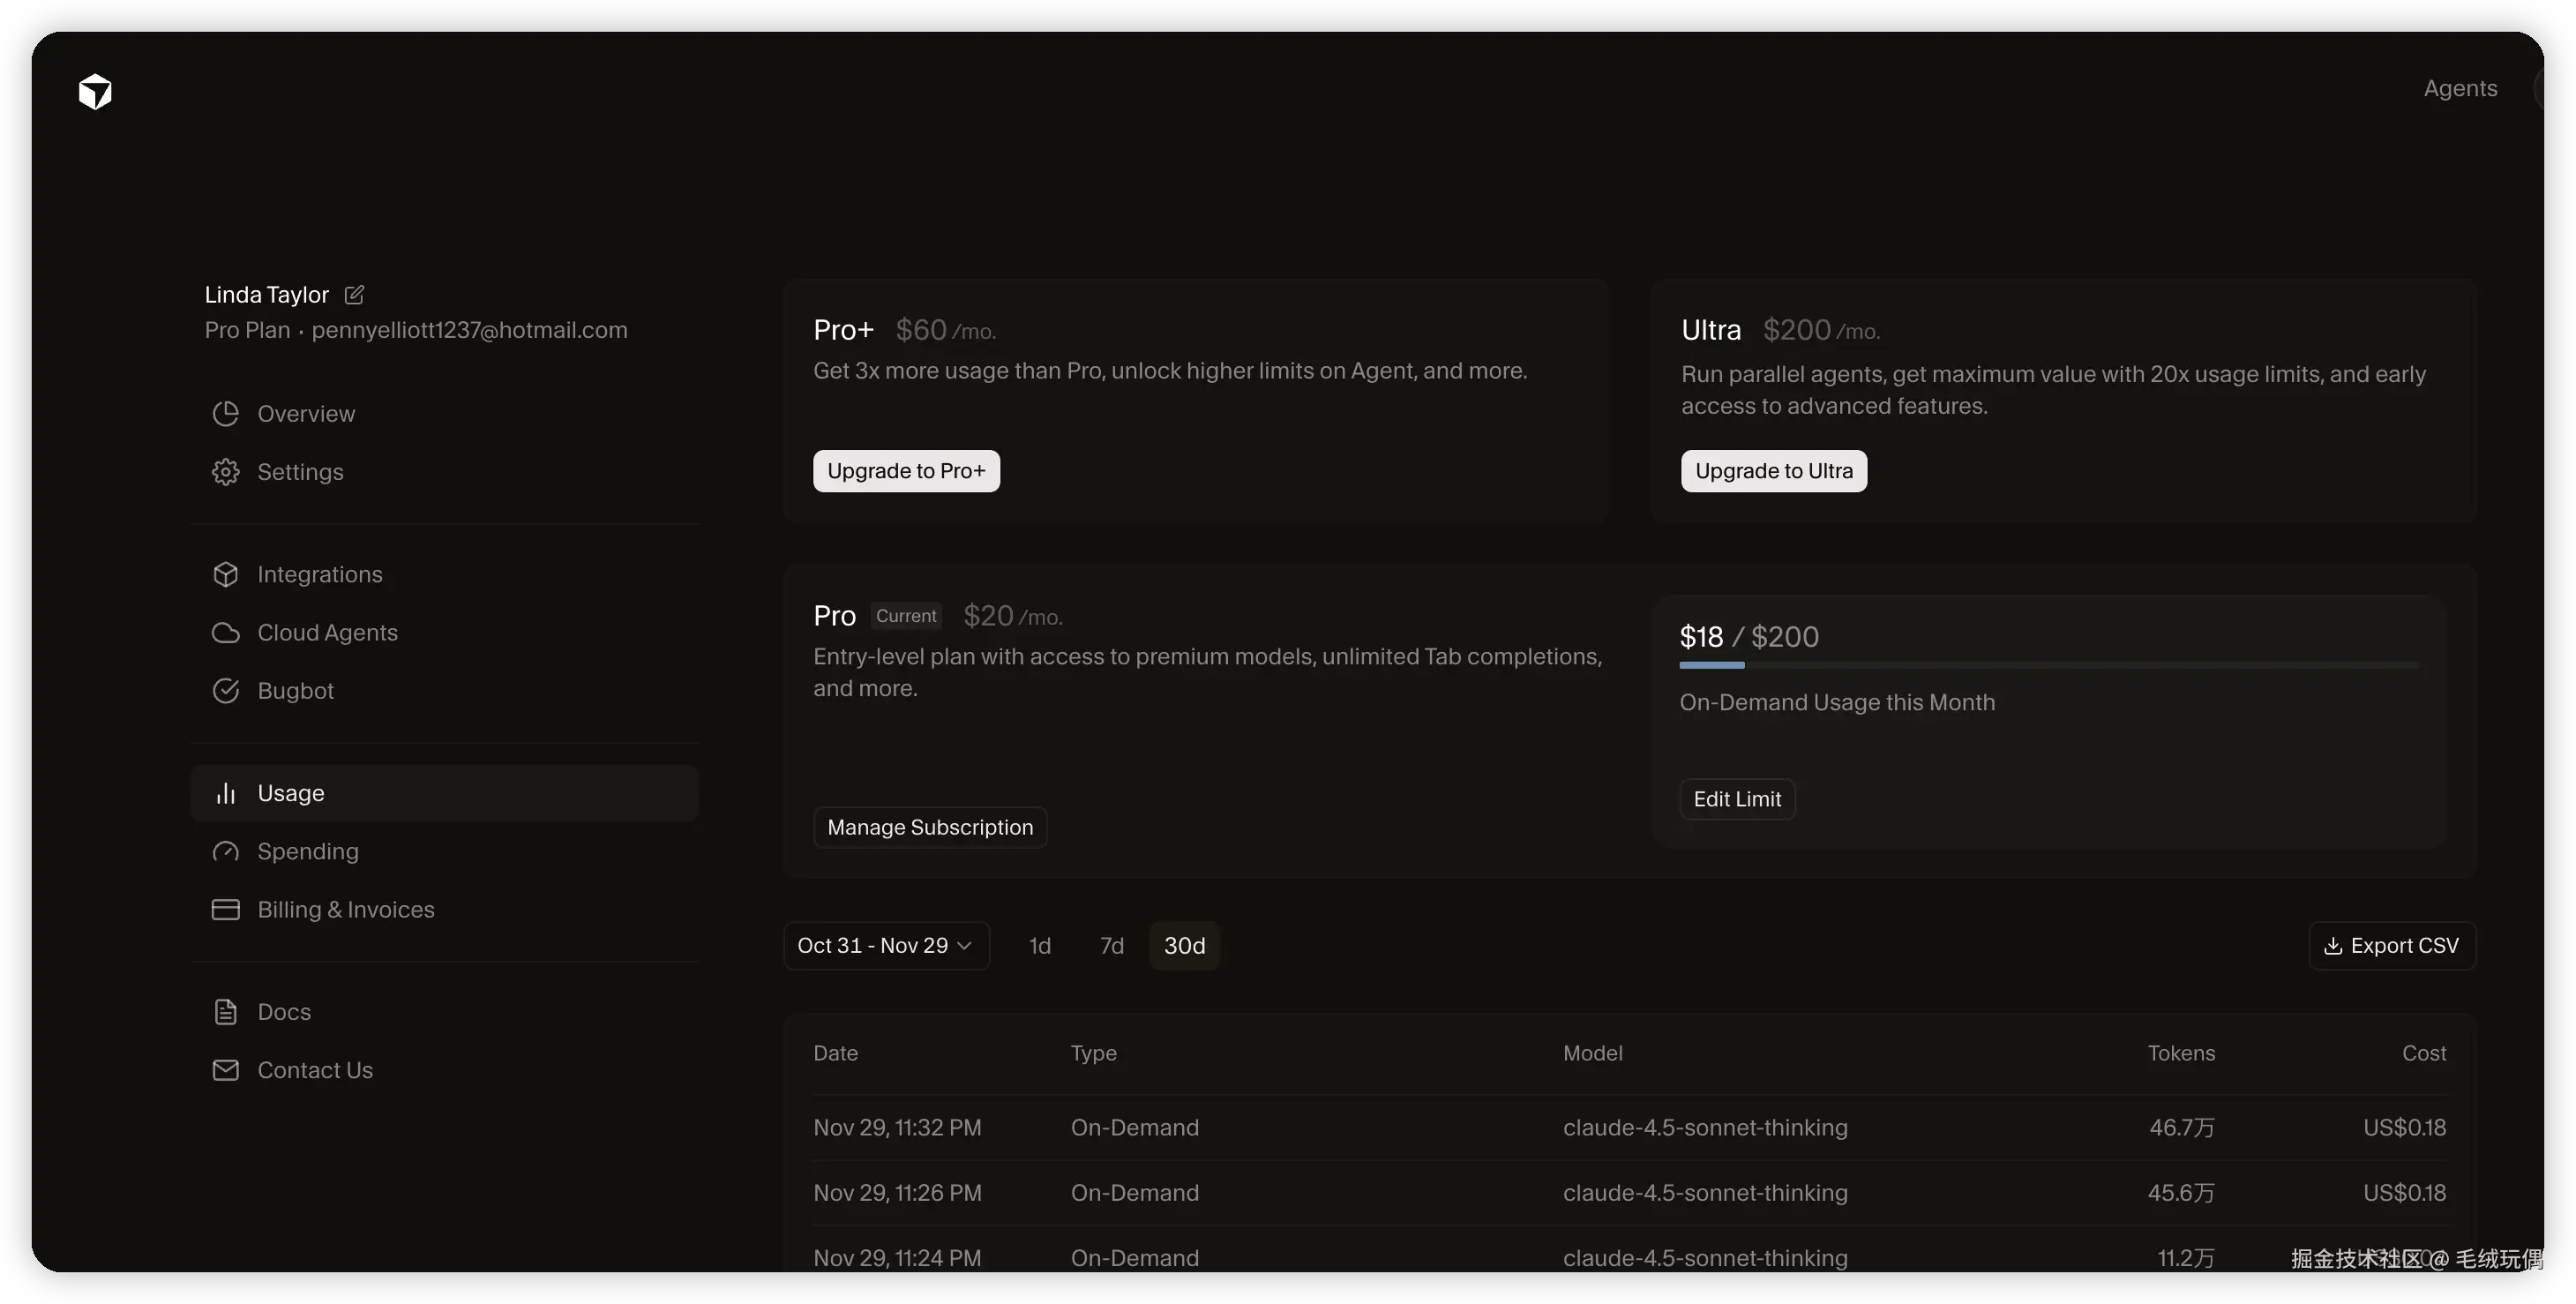Click the Manage Subscription button
The width and height of the screenshot is (2576, 1304).
(x=929, y=828)
